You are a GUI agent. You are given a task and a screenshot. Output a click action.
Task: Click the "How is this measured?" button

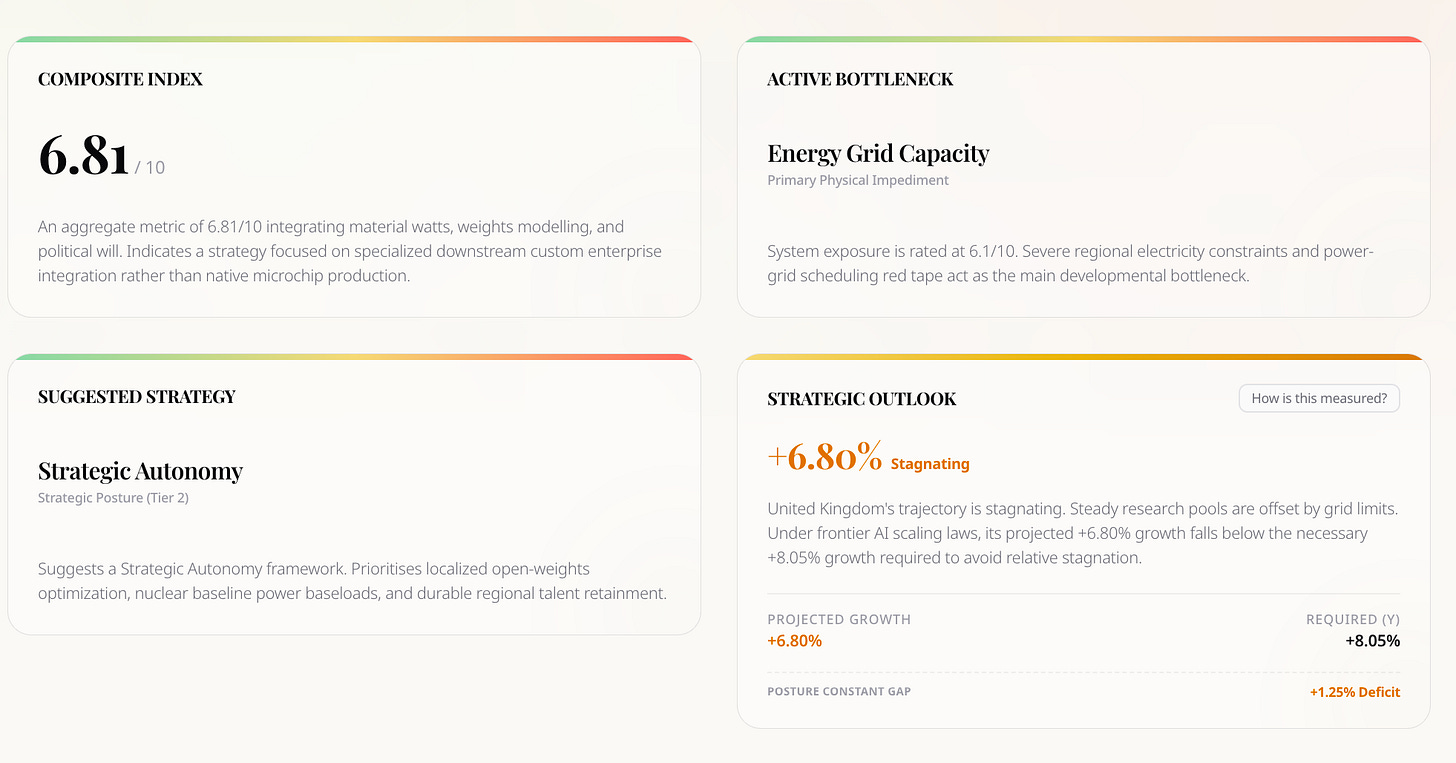(1319, 398)
